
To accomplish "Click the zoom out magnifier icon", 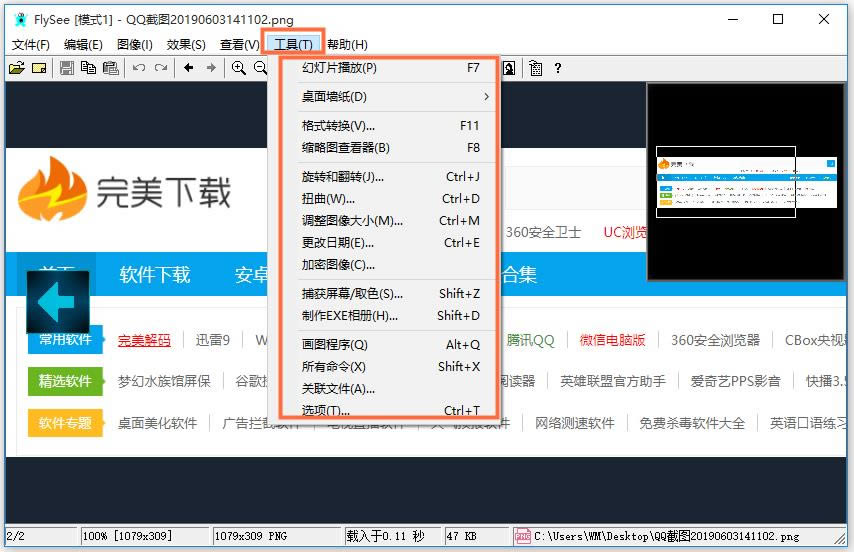I will (x=261, y=68).
